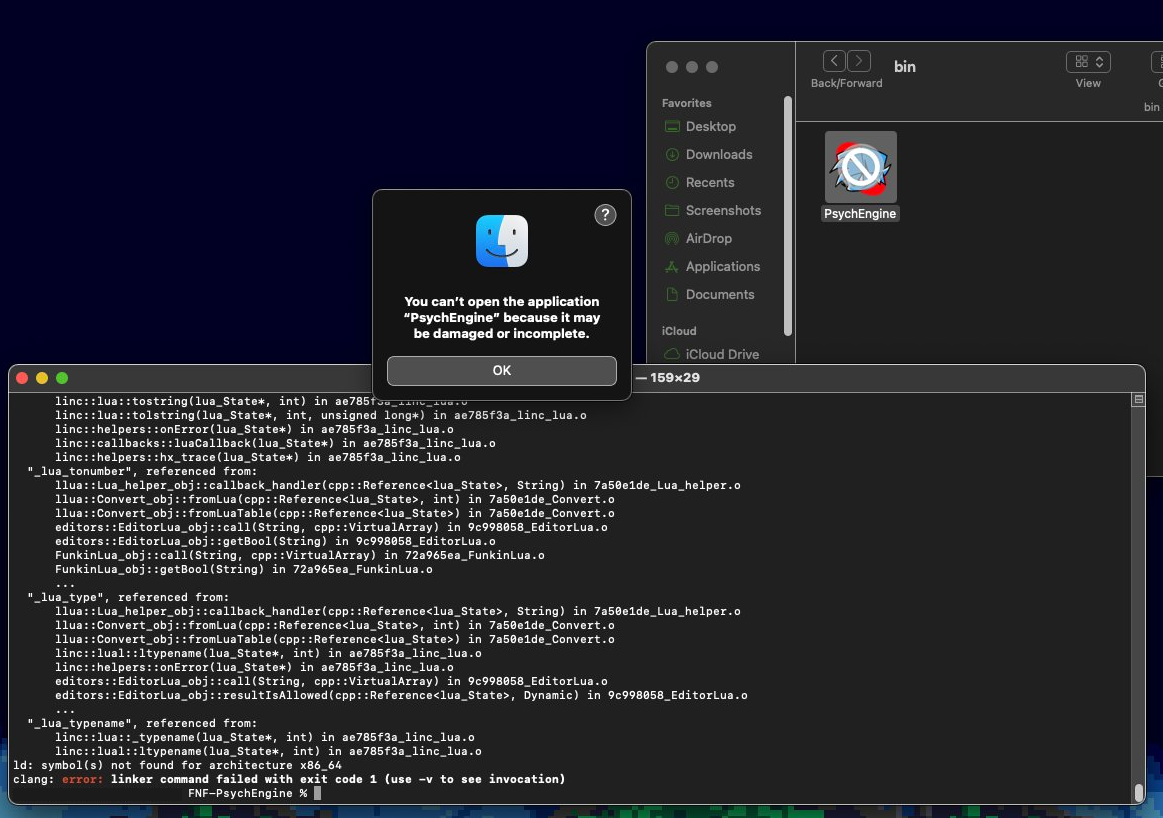The image size is (1163, 818).
Task: Click 'FunkinLua_obj::getBool(String)' Terminal line
Action: pyautogui.click(x=243, y=569)
